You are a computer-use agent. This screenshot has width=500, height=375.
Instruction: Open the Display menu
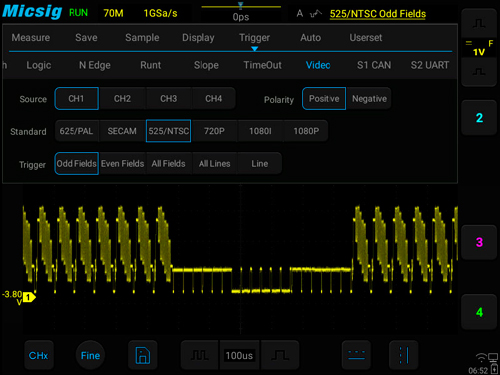coord(198,38)
